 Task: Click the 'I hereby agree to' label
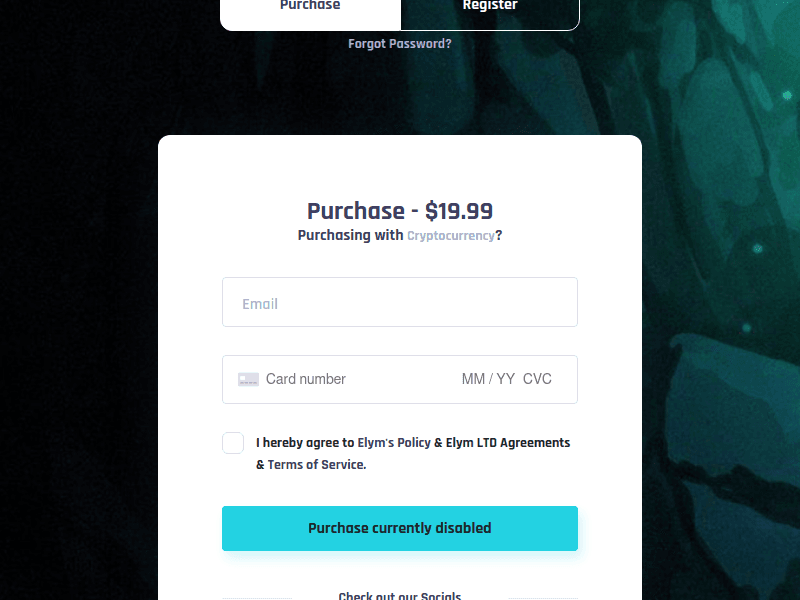pos(305,443)
